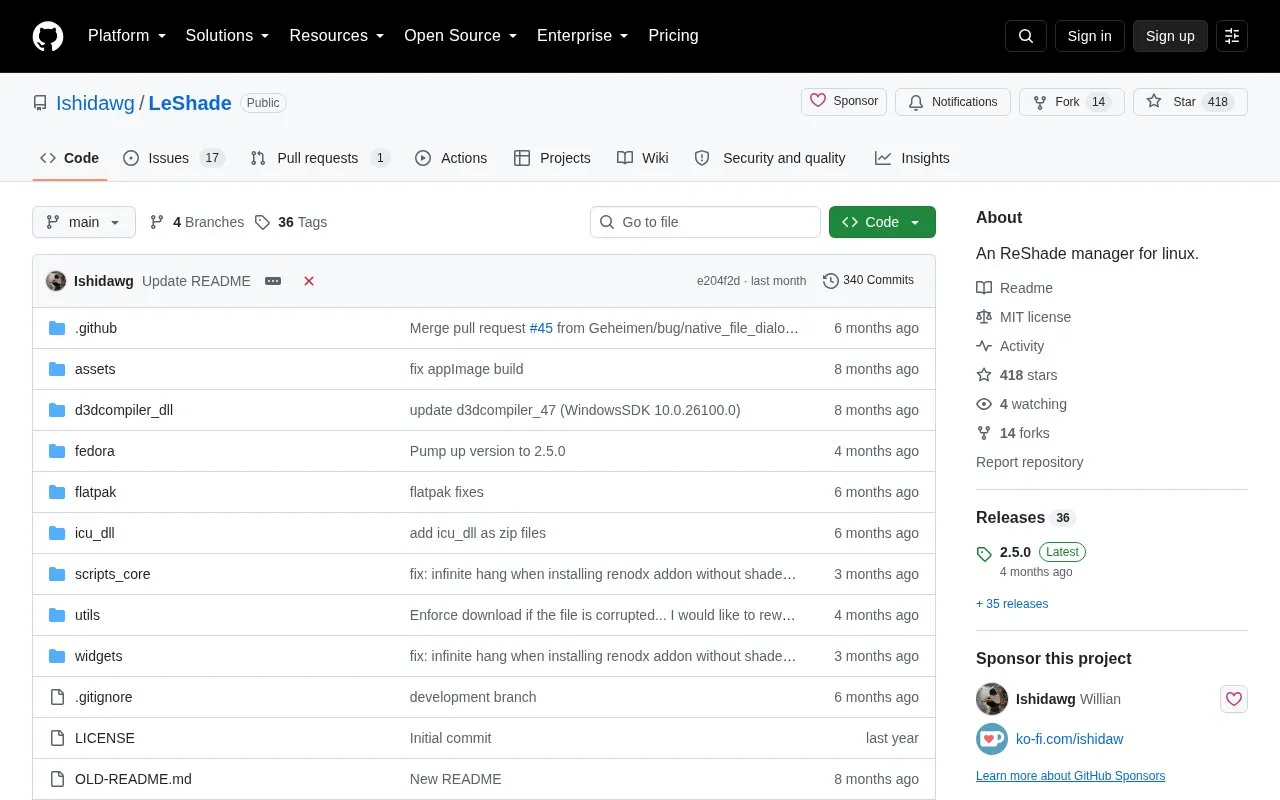This screenshot has height=800, width=1280.
Task: Open the main branch dropdown
Action: point(84,222)
